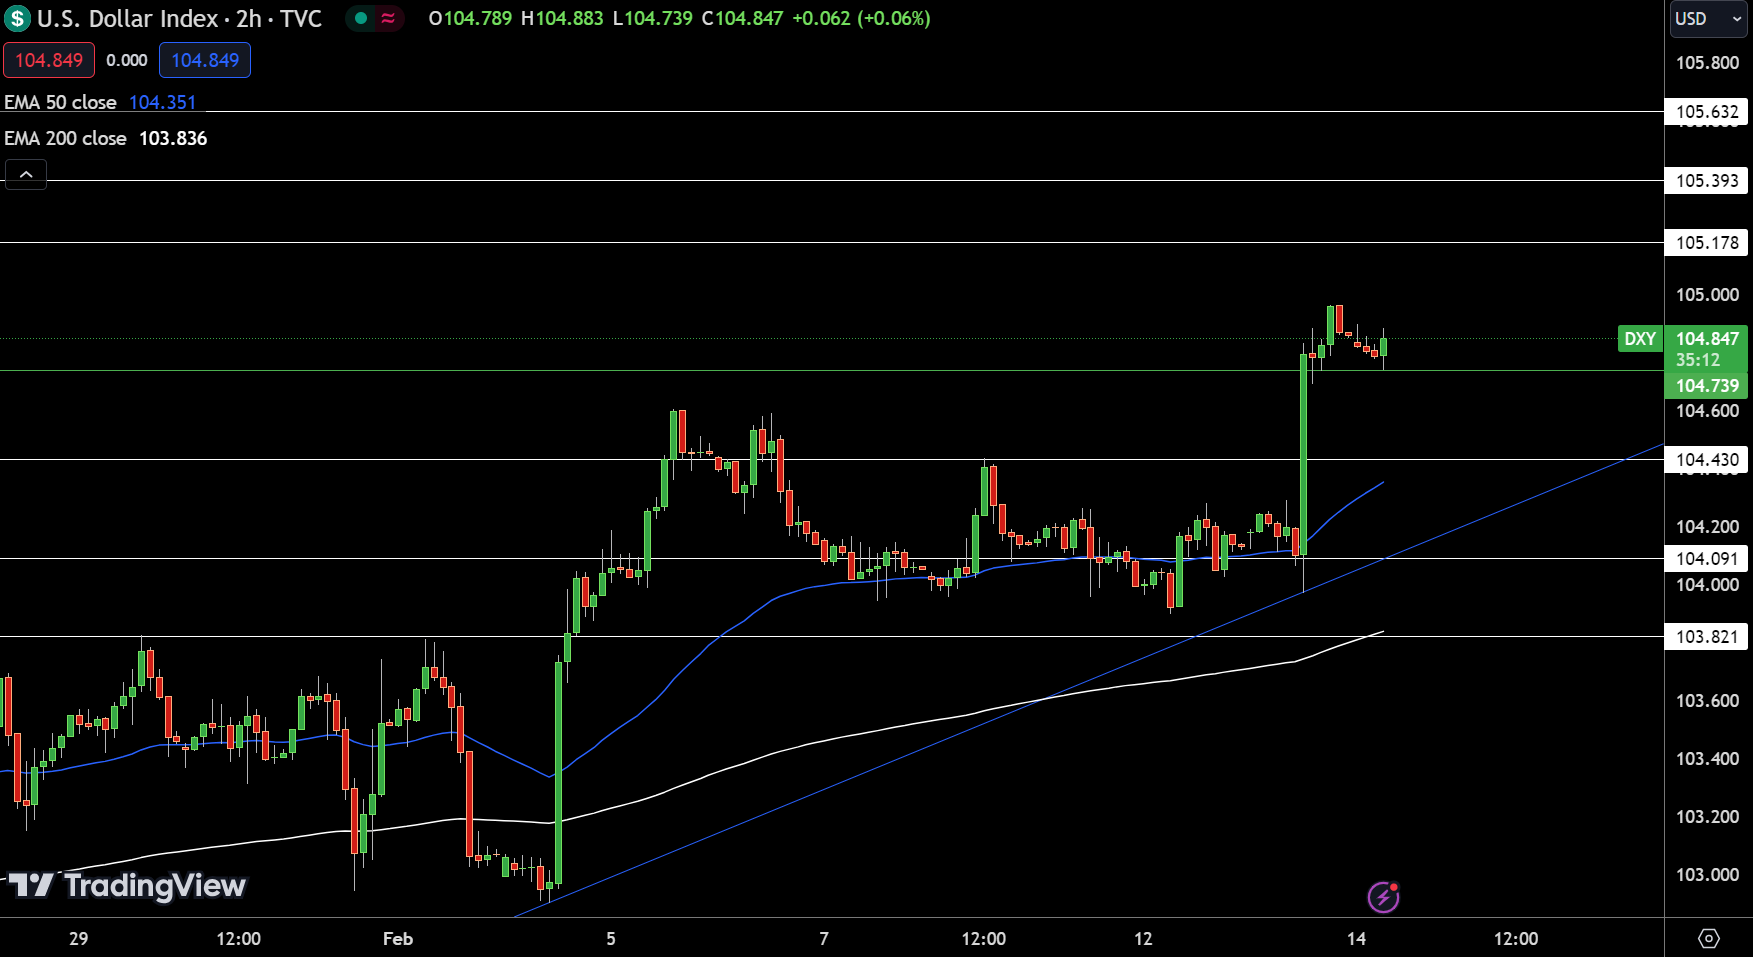Open the U.S. Dollar Index symbol title
The image size is (1753, 957).
pos(180,18)
